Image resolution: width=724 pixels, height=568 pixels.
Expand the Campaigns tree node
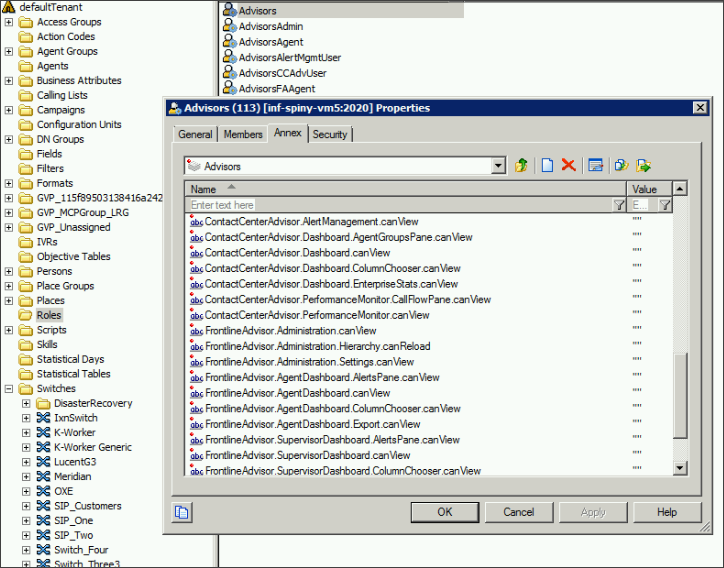pyautogui.click(x=9, y=110)
